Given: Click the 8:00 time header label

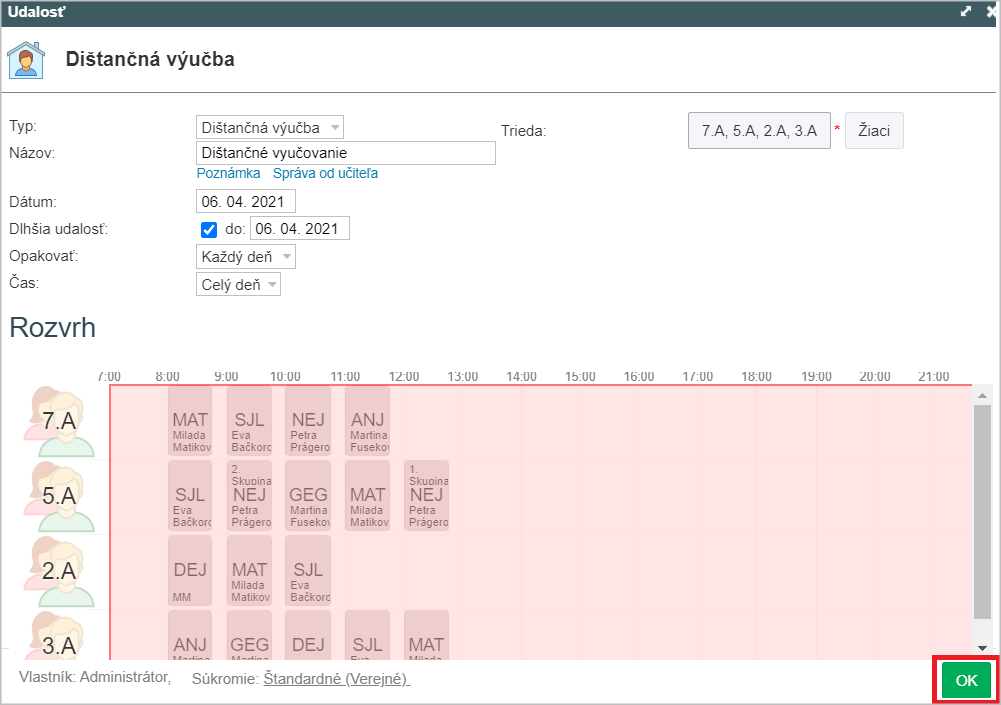Looking at the screenshot, I should click(168, 377).
